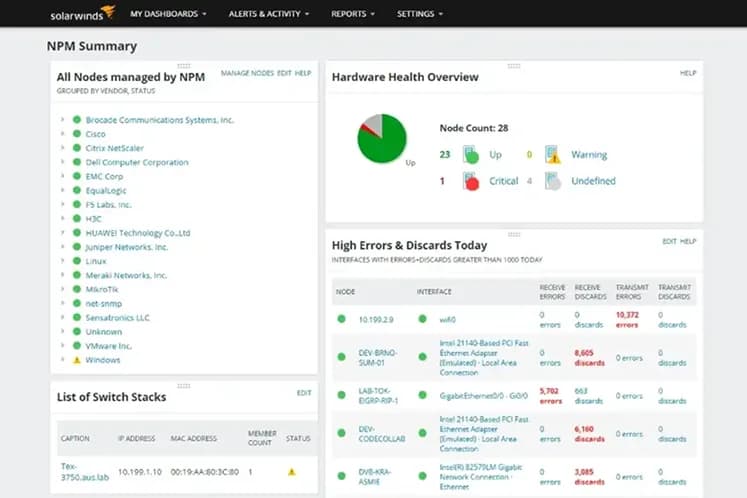Expand the H3C node group
747x498 pixels.
pos(62,218)
